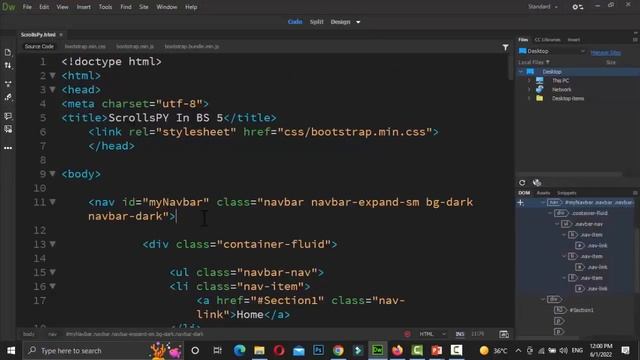Collapse the container-fluid div at line 13
The image size is (640, 360).
pos(53,244)
